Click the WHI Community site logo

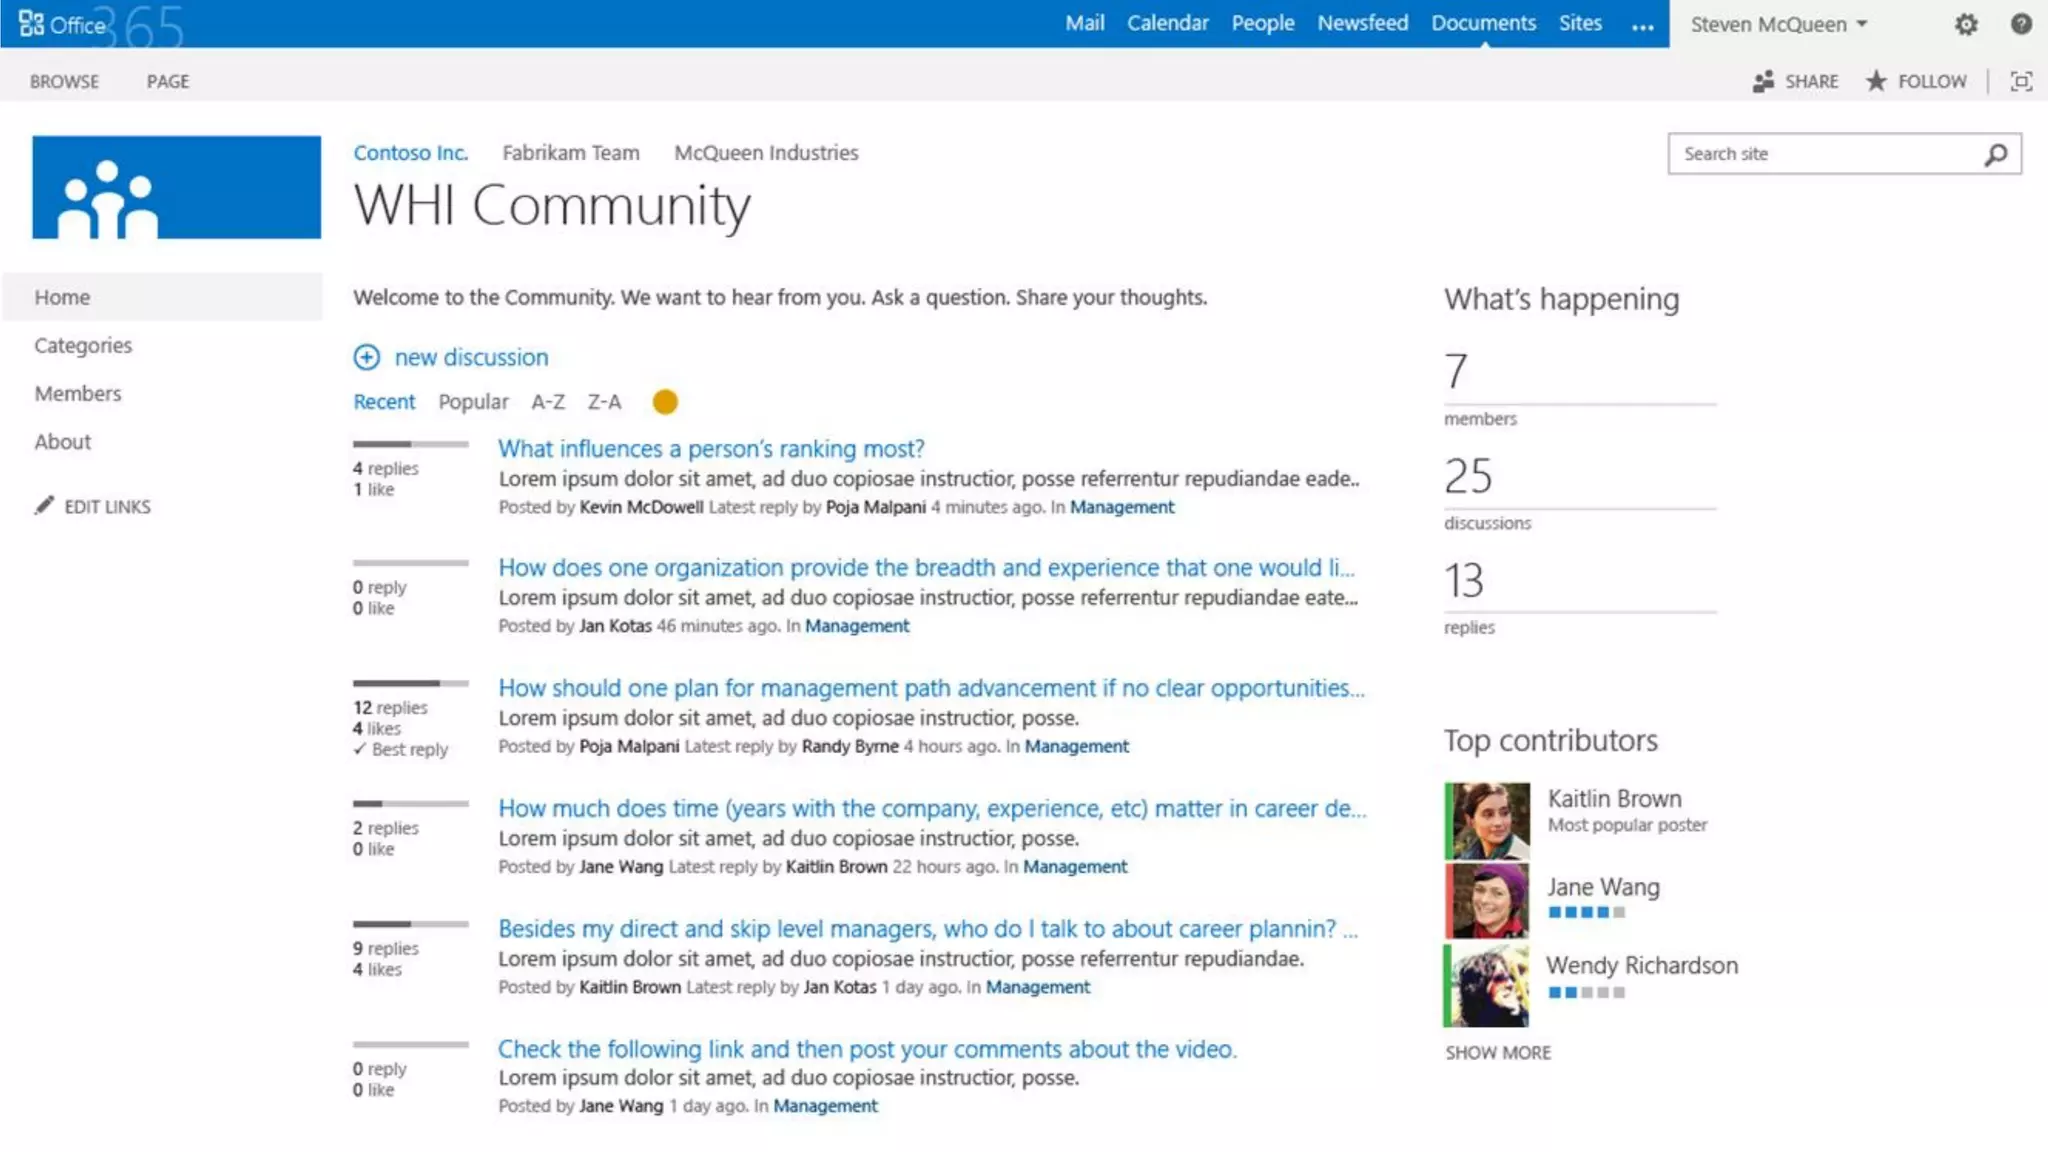point(176,187)
